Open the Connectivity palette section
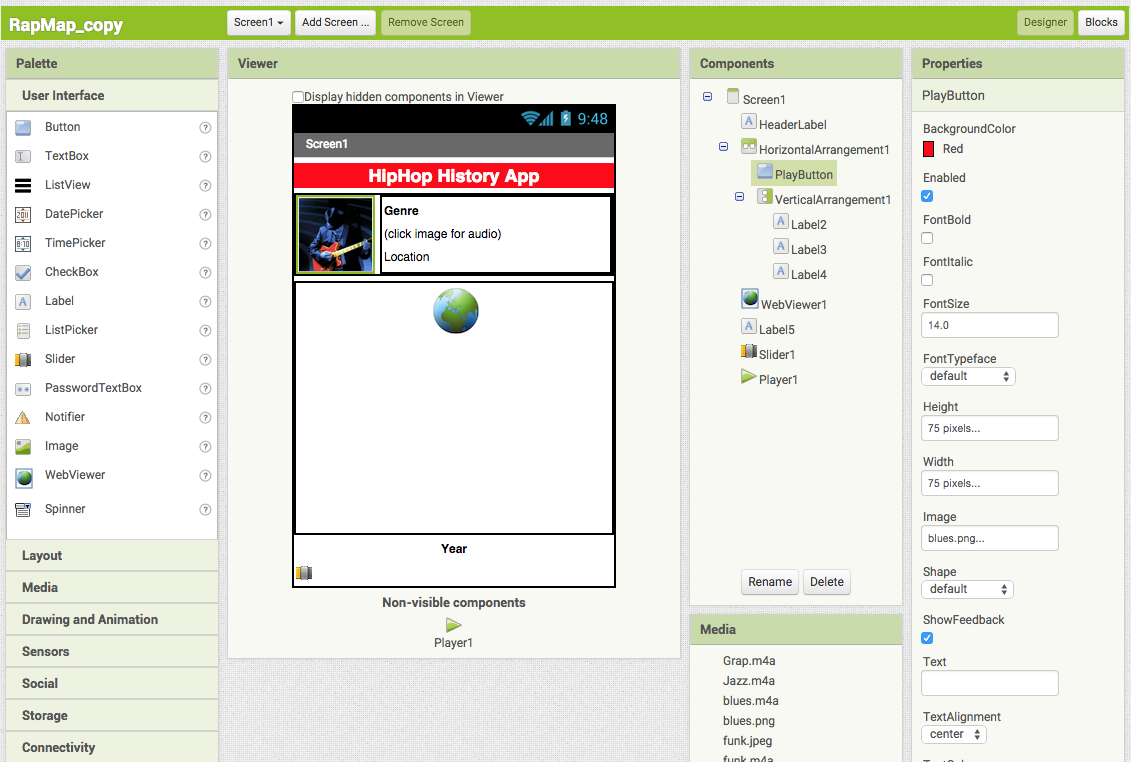 point(112,747)
